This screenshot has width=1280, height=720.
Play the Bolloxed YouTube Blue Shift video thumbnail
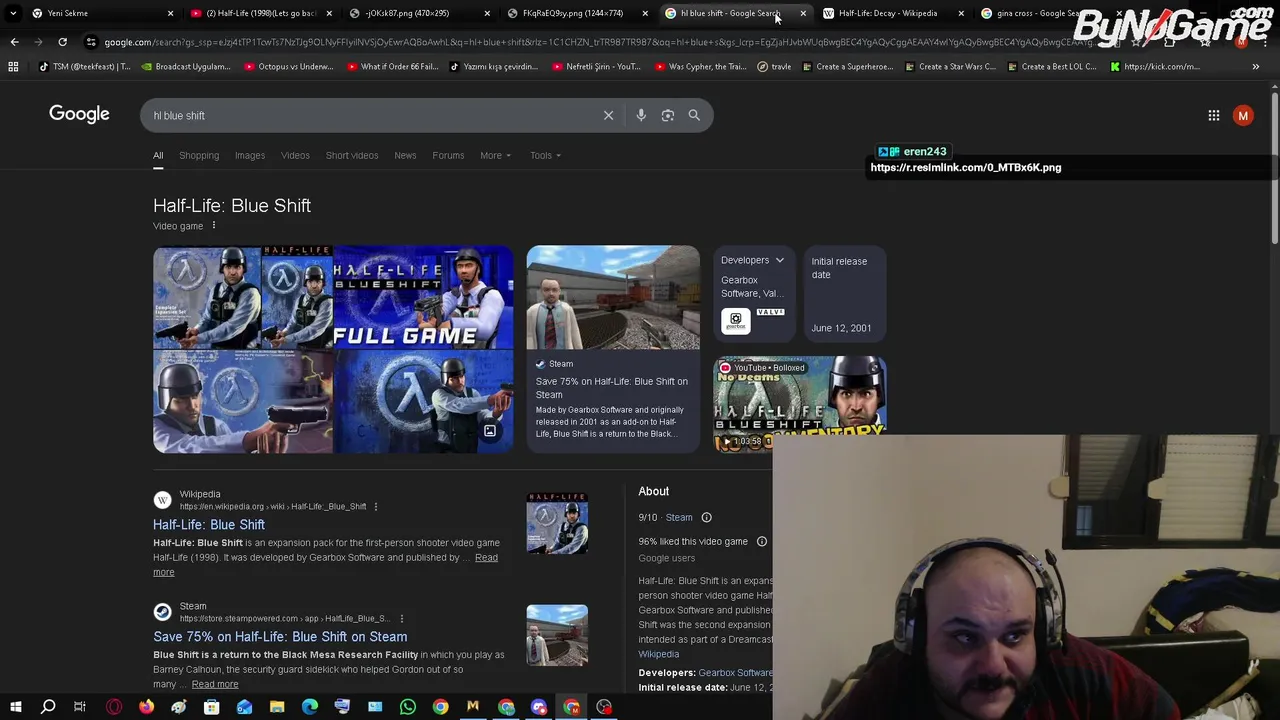(x=799, y=404)
